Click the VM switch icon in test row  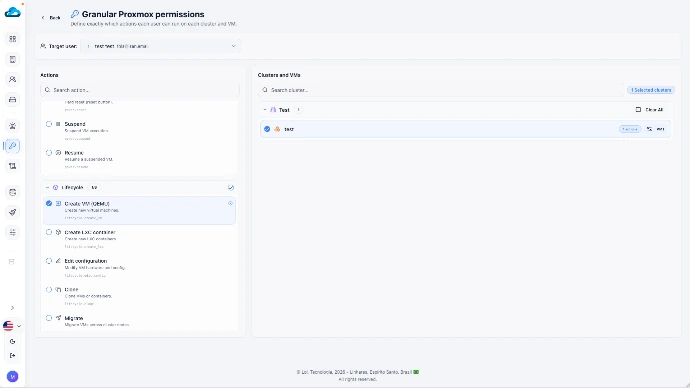click(649, 129)
